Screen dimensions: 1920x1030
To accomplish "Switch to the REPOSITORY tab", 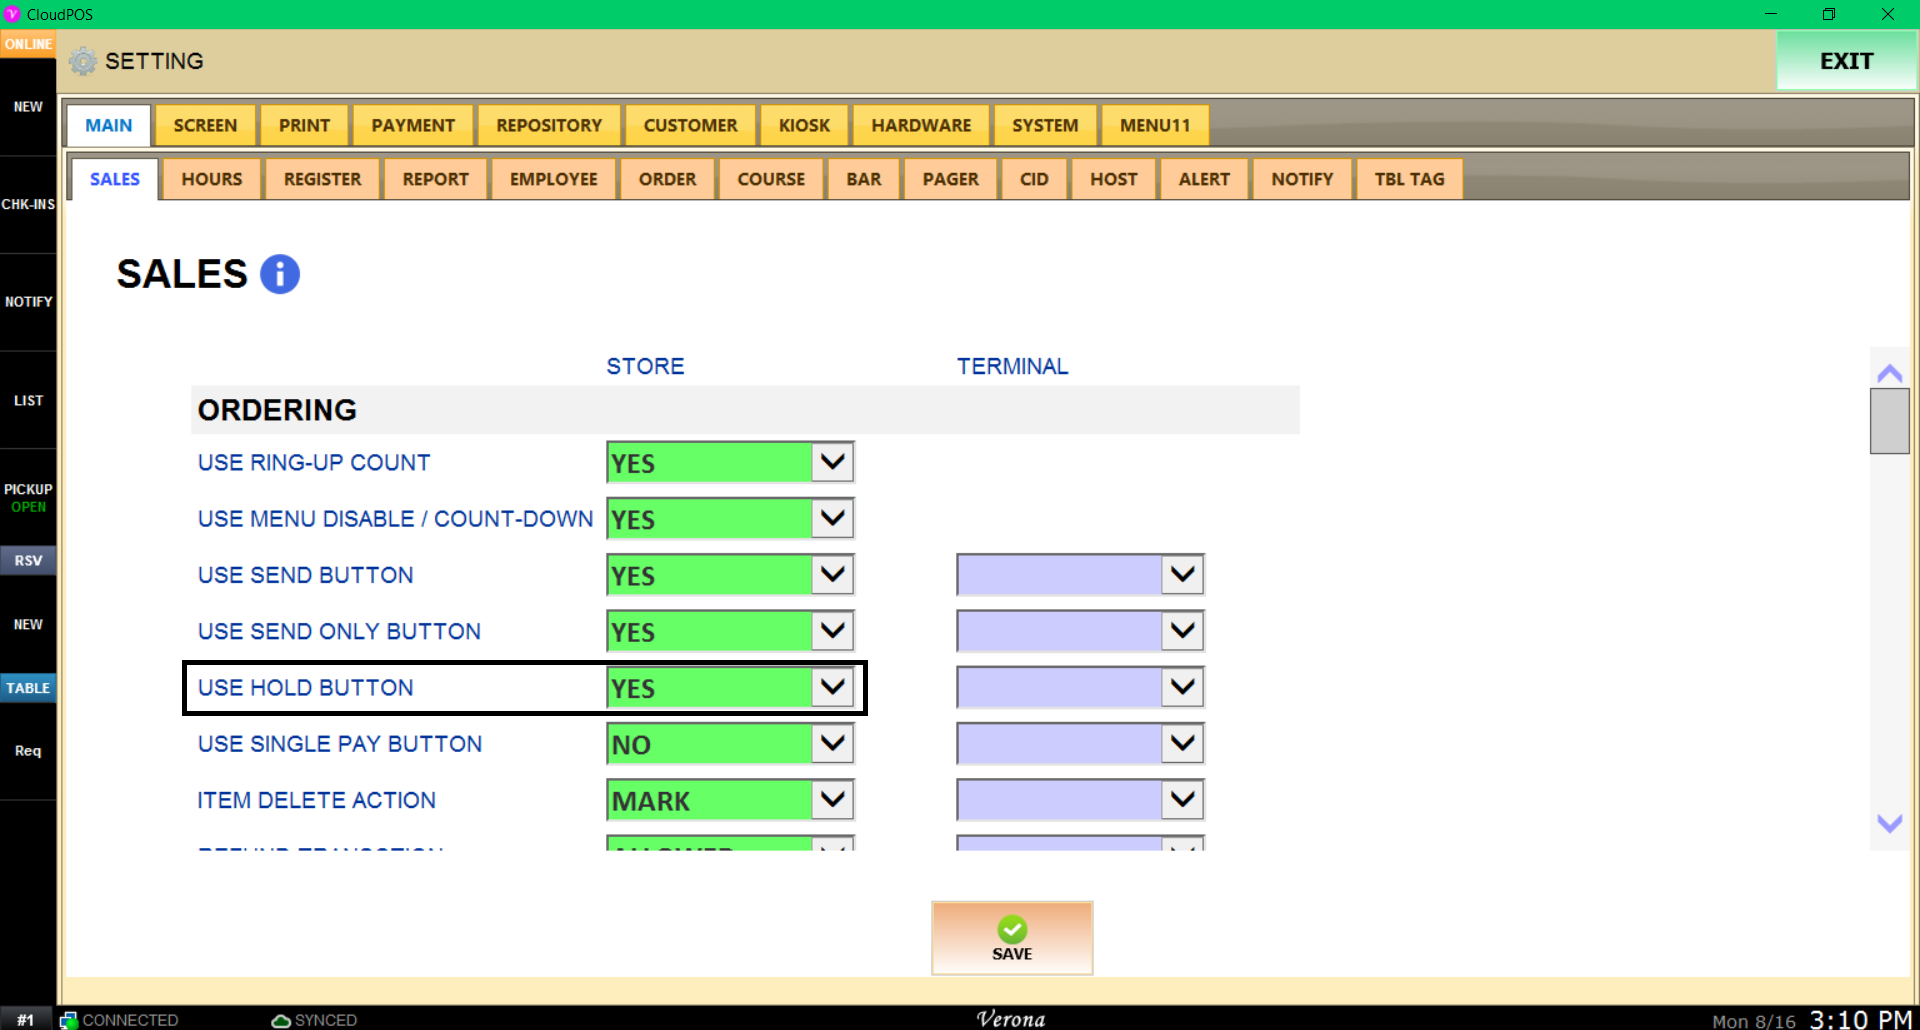I will click(x=549, y=125).
